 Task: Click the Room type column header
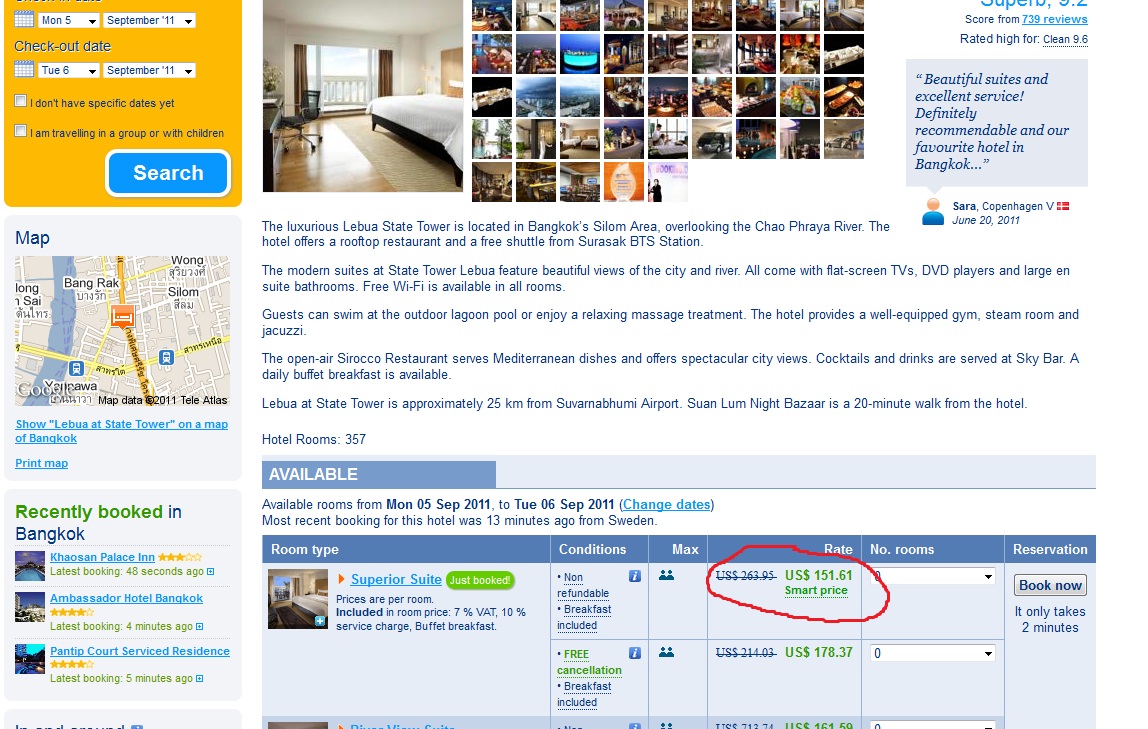[x=305, y=549]
